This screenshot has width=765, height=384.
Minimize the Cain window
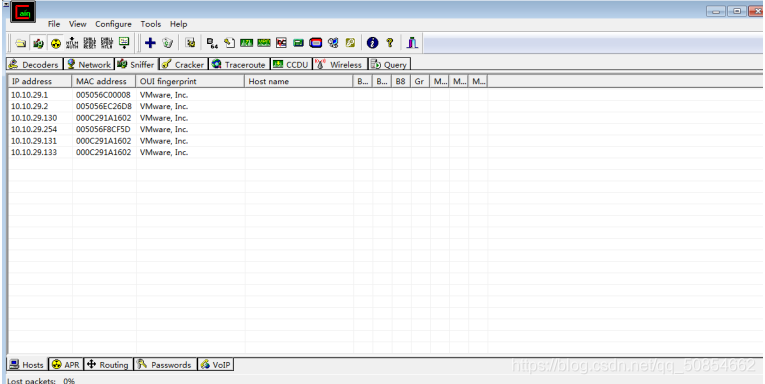coord(716,11)
